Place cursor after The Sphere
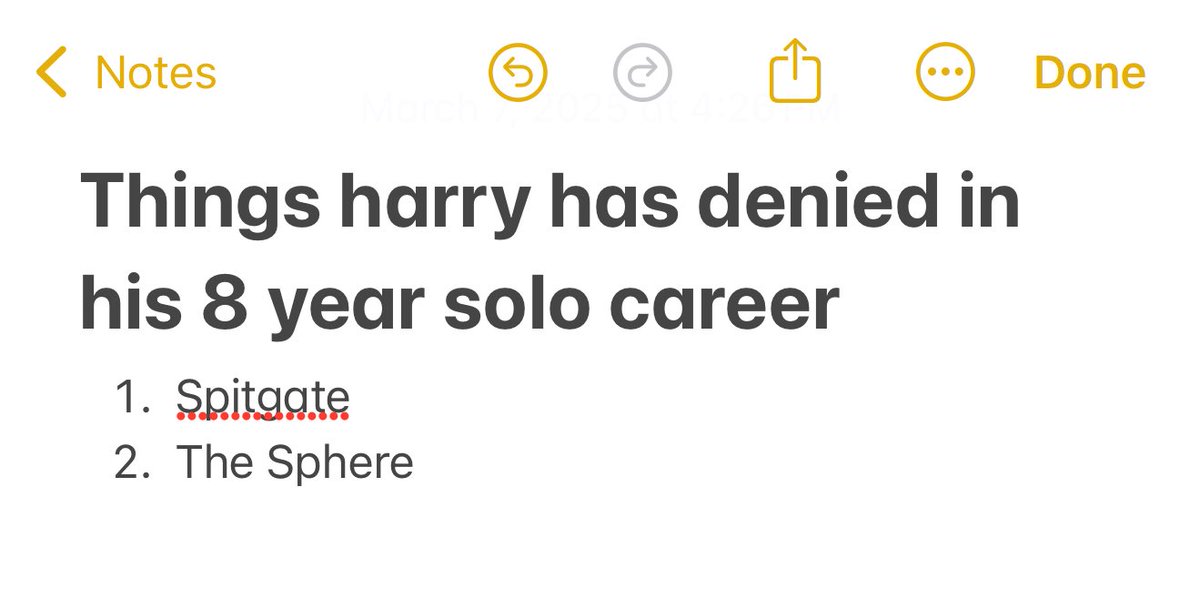1200x609 pixels. (x=416, y=463)
